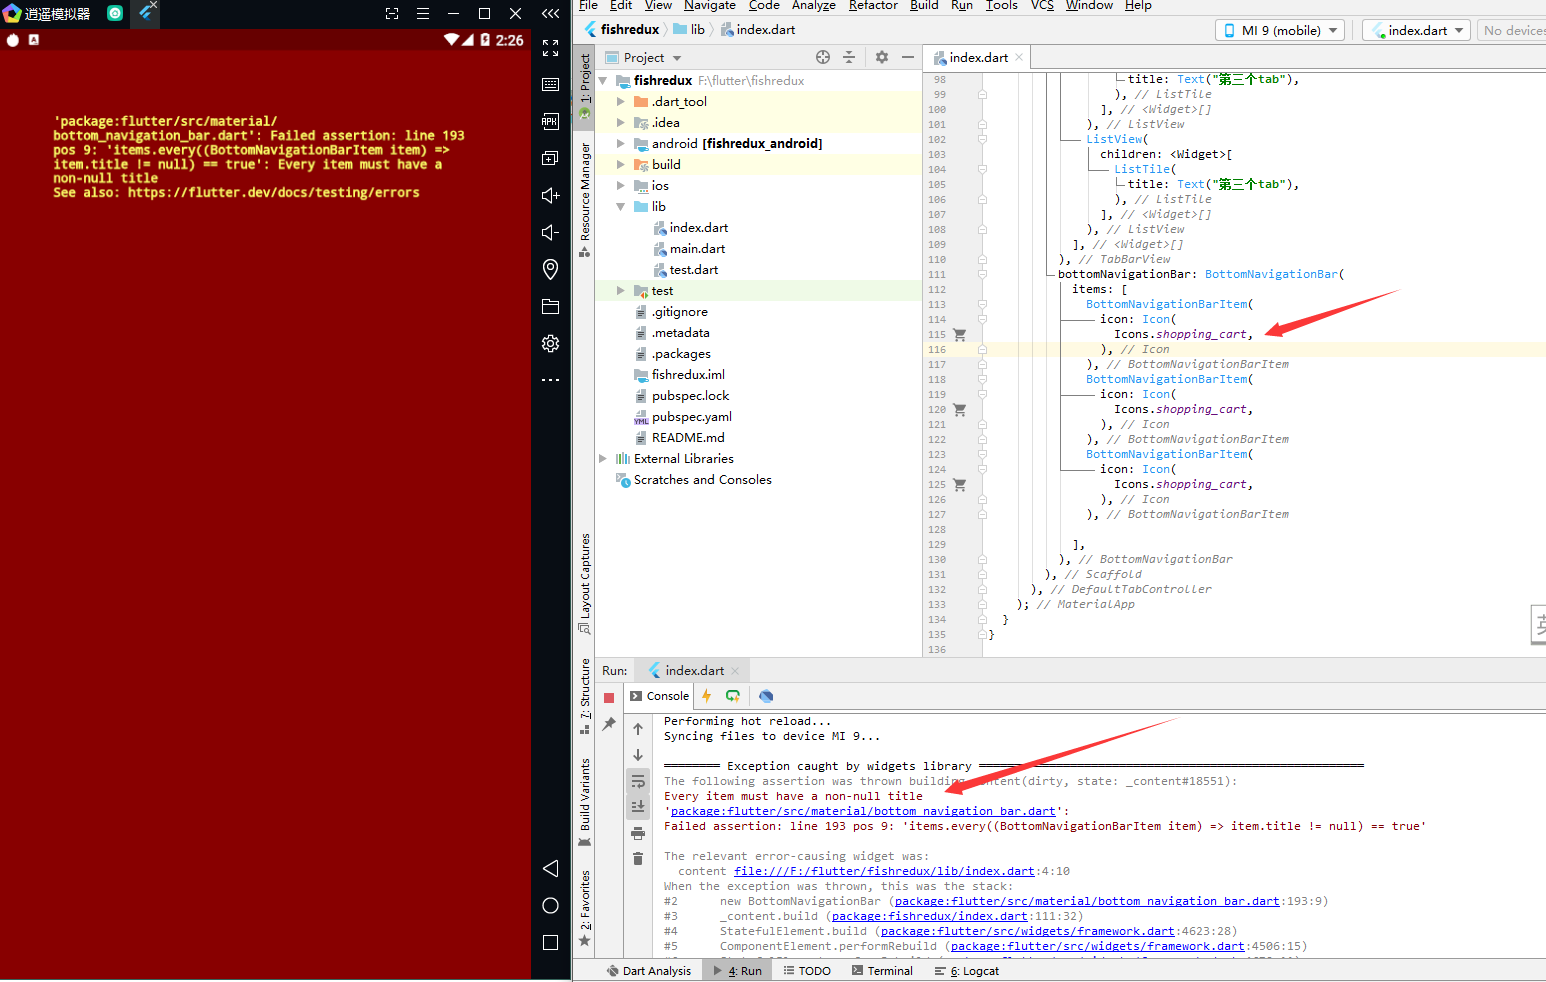Image resolution: width=1546 pixels, height=982 pixels.
Task: Collapse fishredux root folder
Action: 603,80
